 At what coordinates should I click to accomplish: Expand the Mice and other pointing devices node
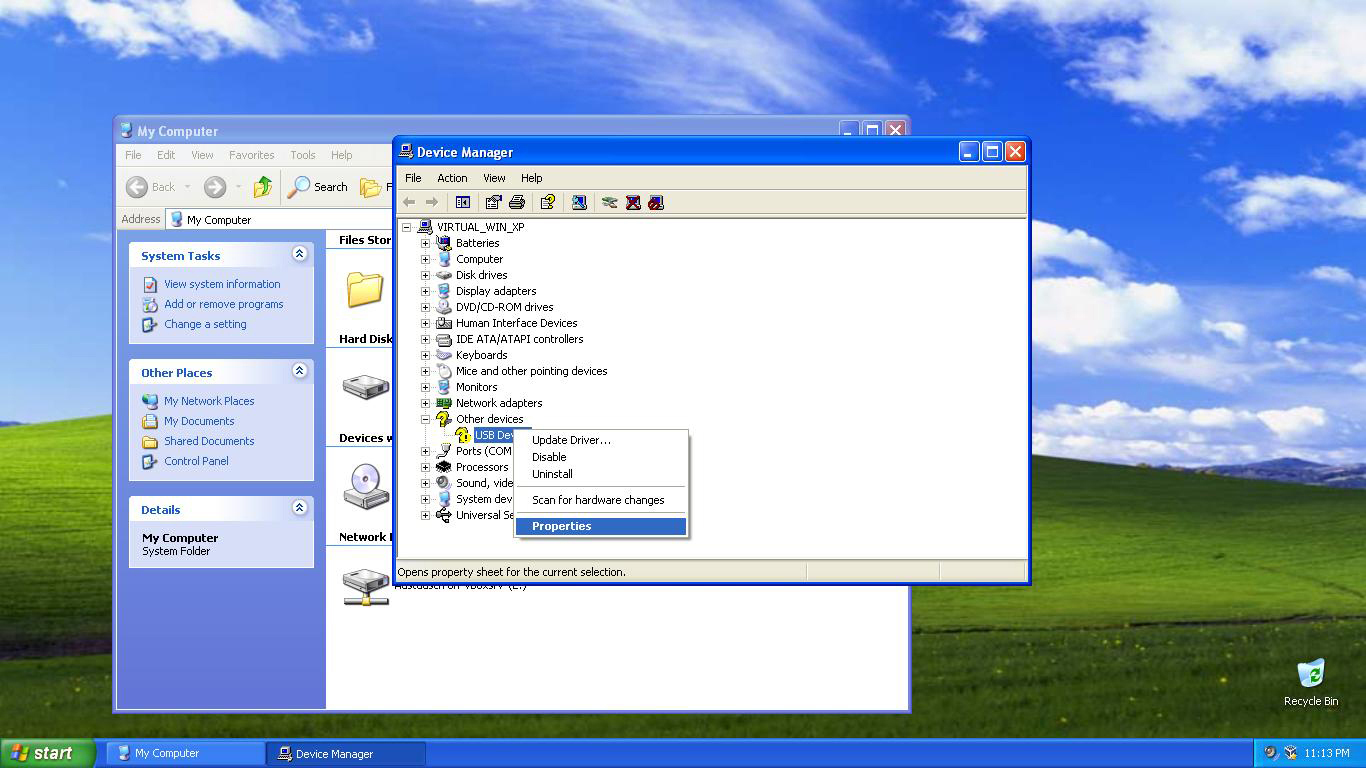[425, 371]
